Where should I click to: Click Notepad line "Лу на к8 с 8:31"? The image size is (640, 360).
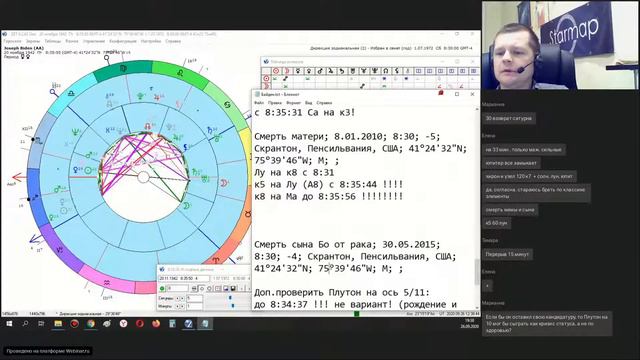point(294,173)
